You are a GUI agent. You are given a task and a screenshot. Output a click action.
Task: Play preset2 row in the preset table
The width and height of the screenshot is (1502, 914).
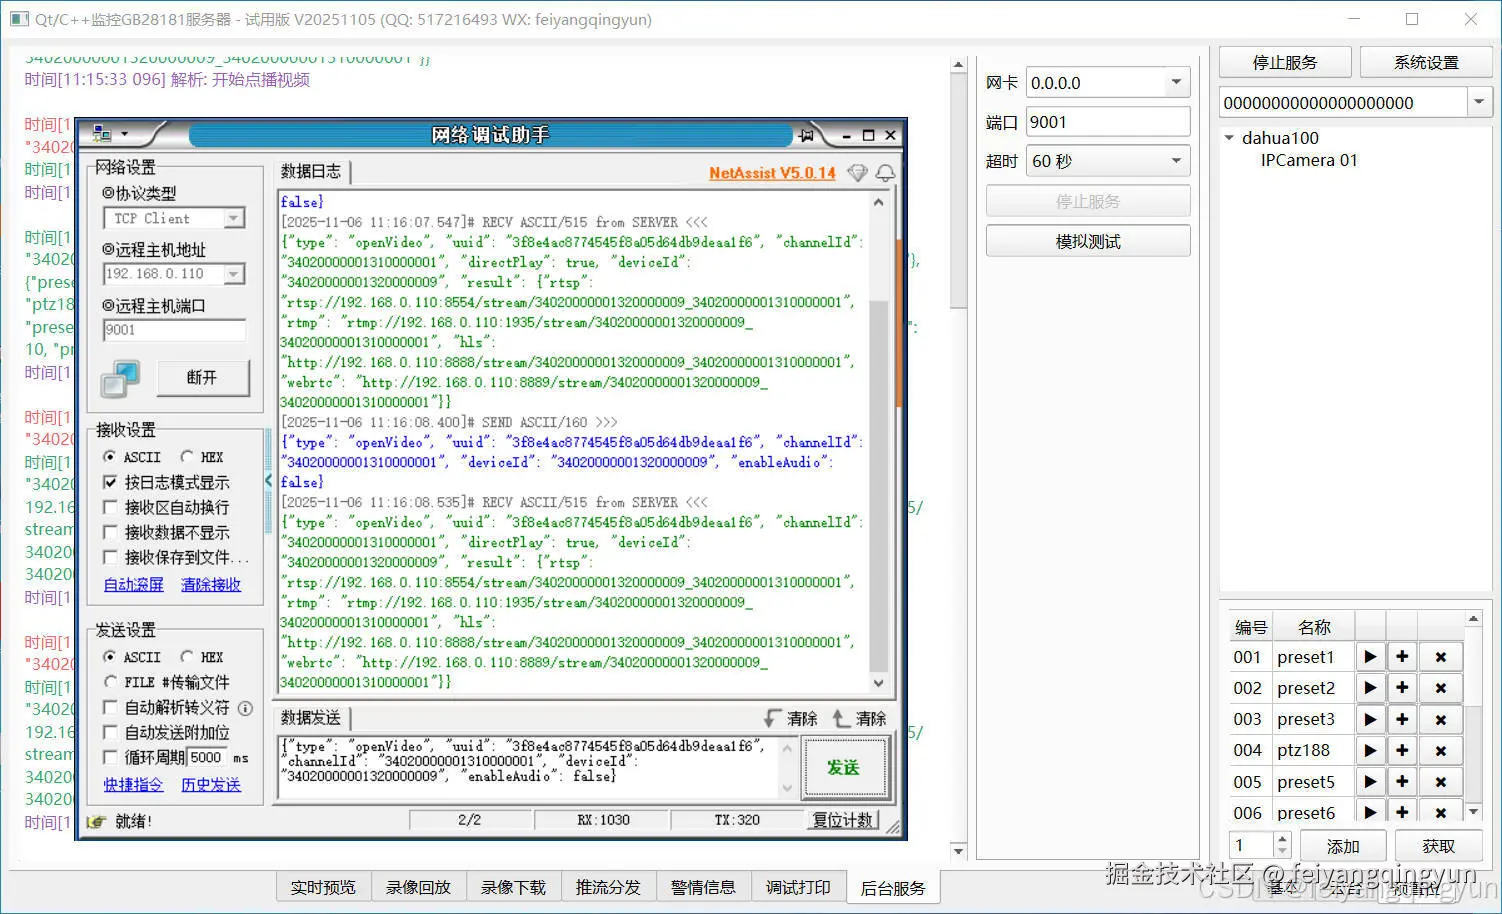coord(1370,688)
